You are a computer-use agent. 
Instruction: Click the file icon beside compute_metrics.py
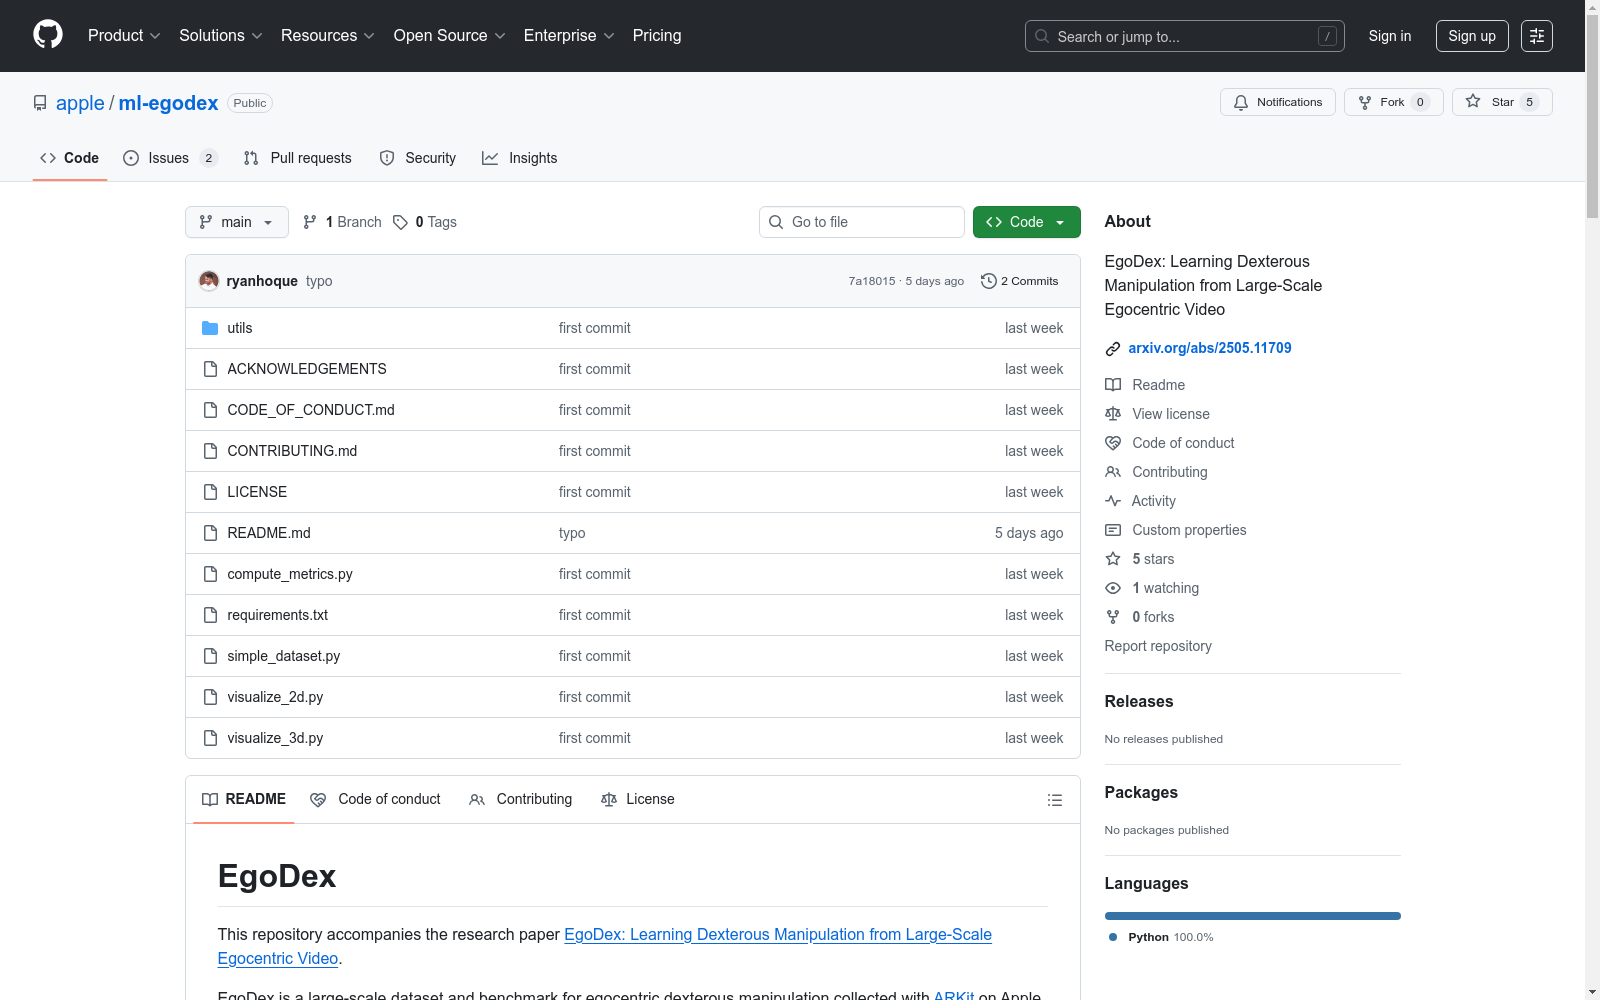coord(210,574)
